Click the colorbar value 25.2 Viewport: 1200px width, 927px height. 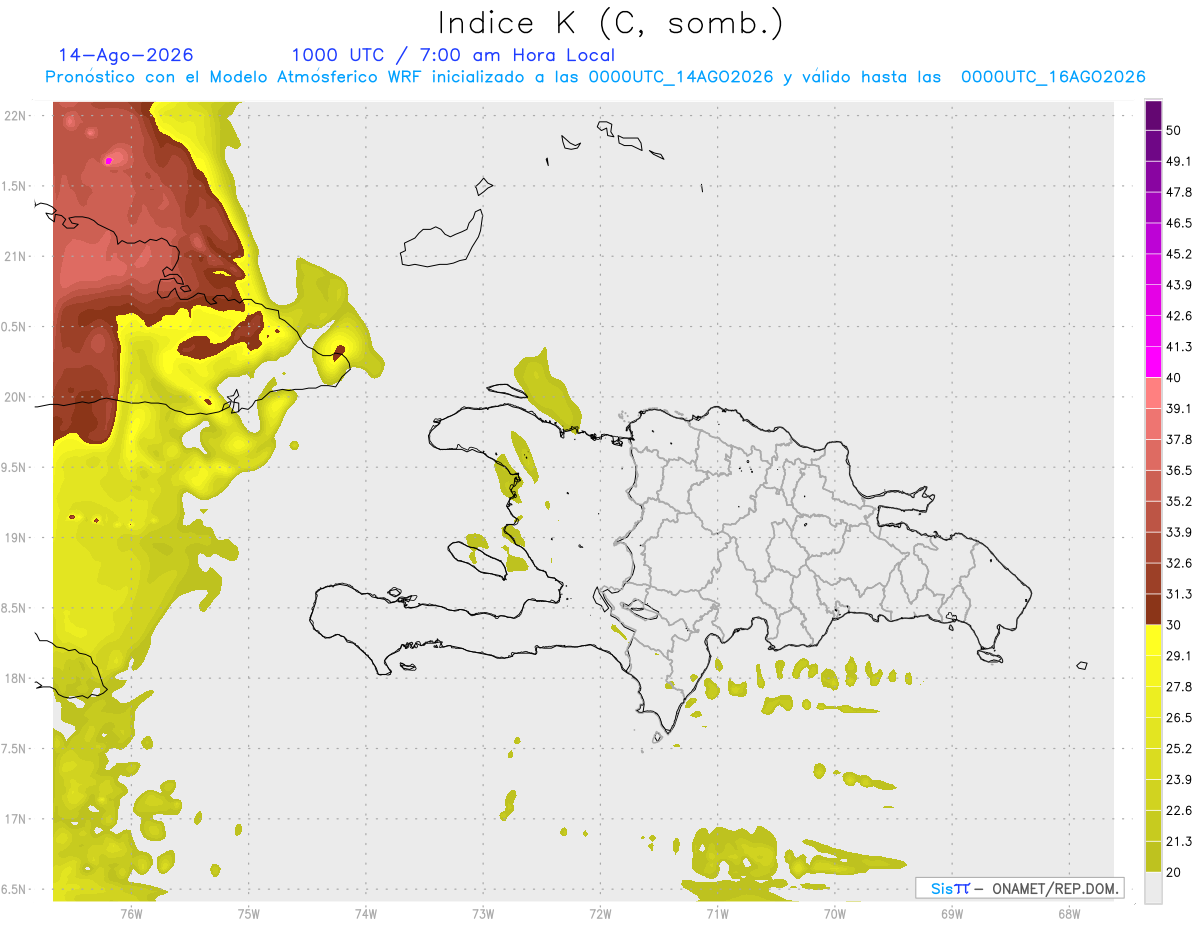(x=1179, y=748)
